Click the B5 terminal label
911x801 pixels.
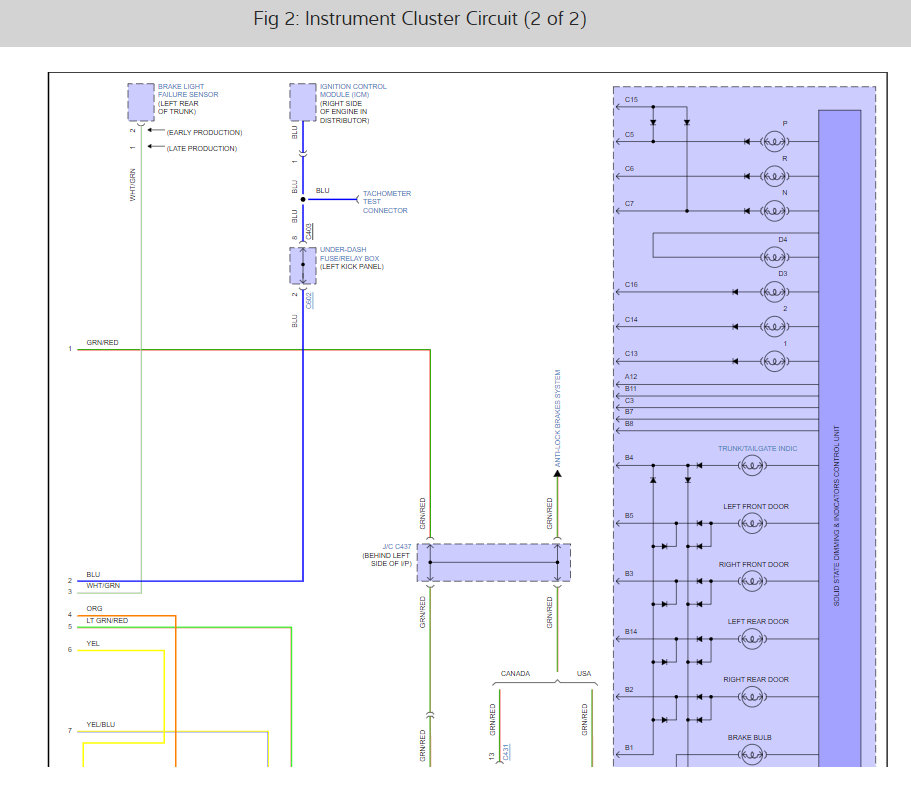(629, 515)
